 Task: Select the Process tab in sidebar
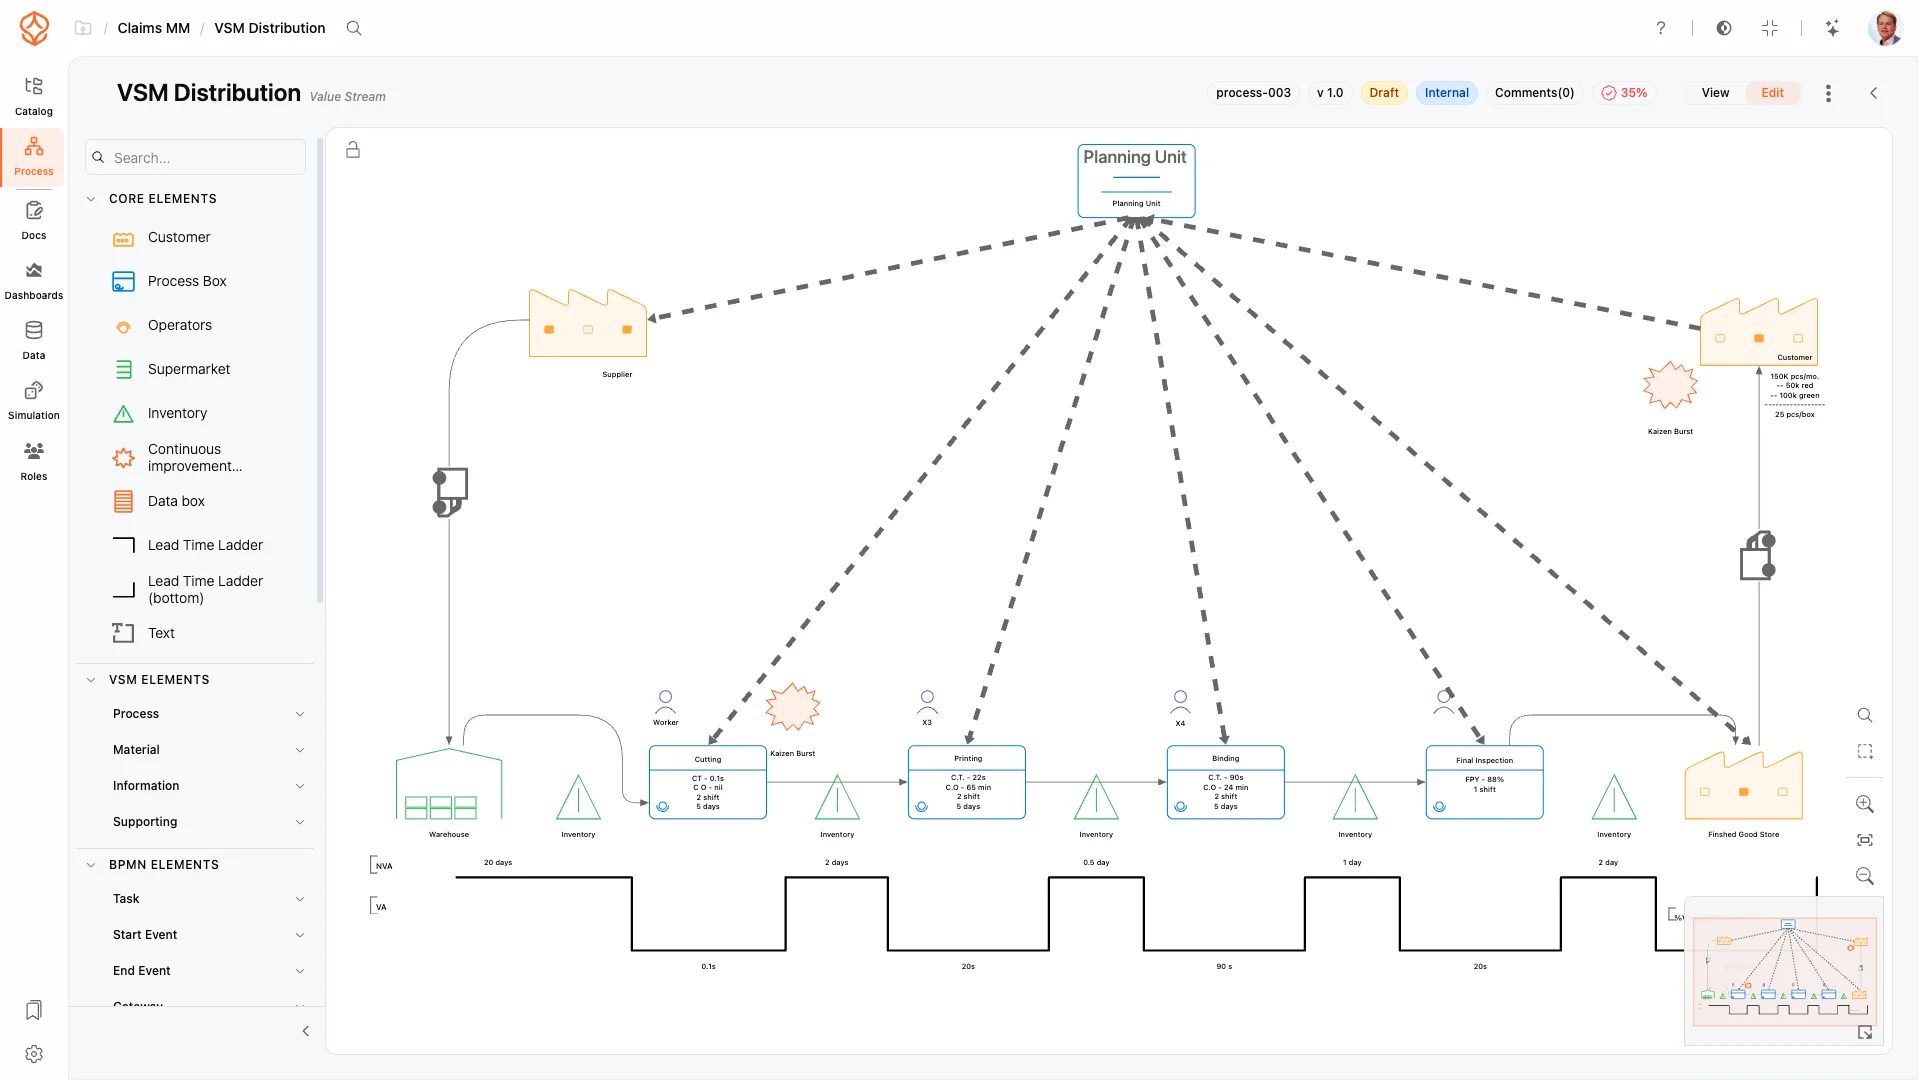34,157
